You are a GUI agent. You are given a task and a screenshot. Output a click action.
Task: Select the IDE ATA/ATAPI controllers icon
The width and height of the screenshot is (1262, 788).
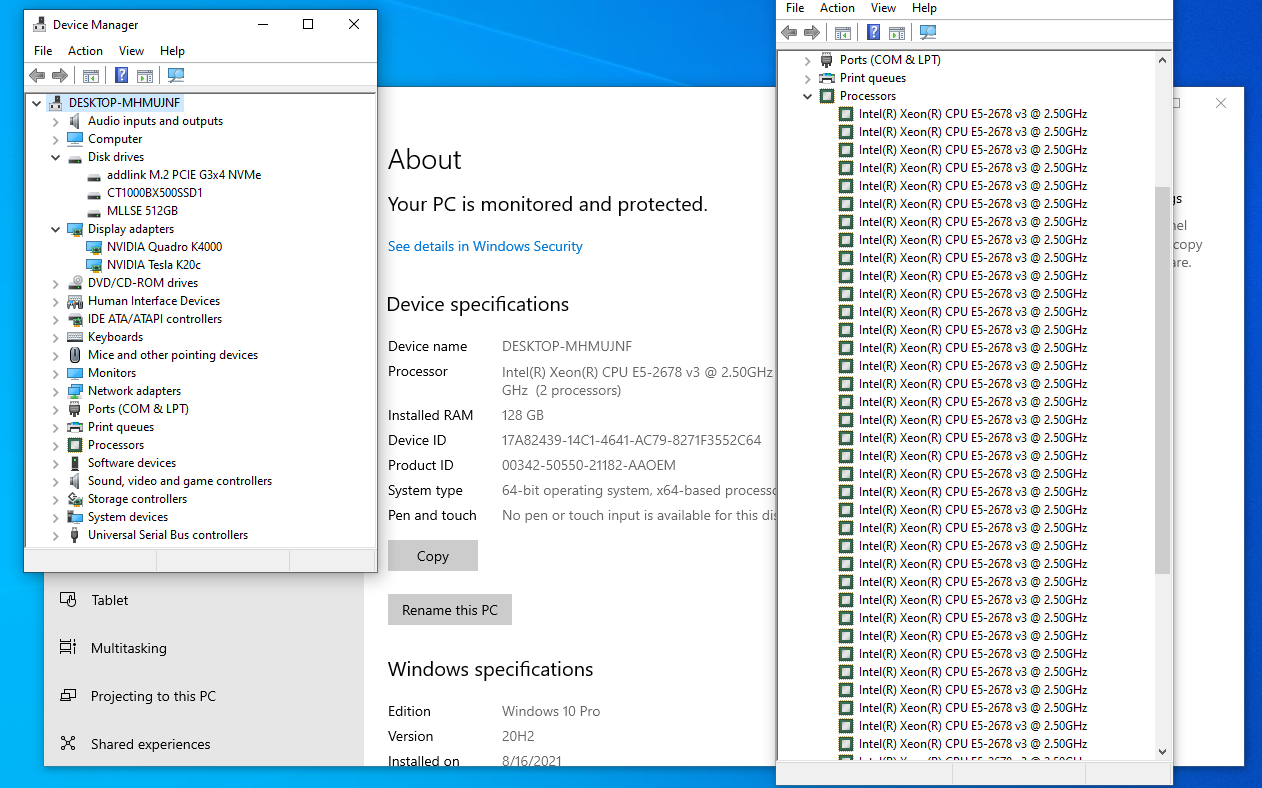coord(75,319)
